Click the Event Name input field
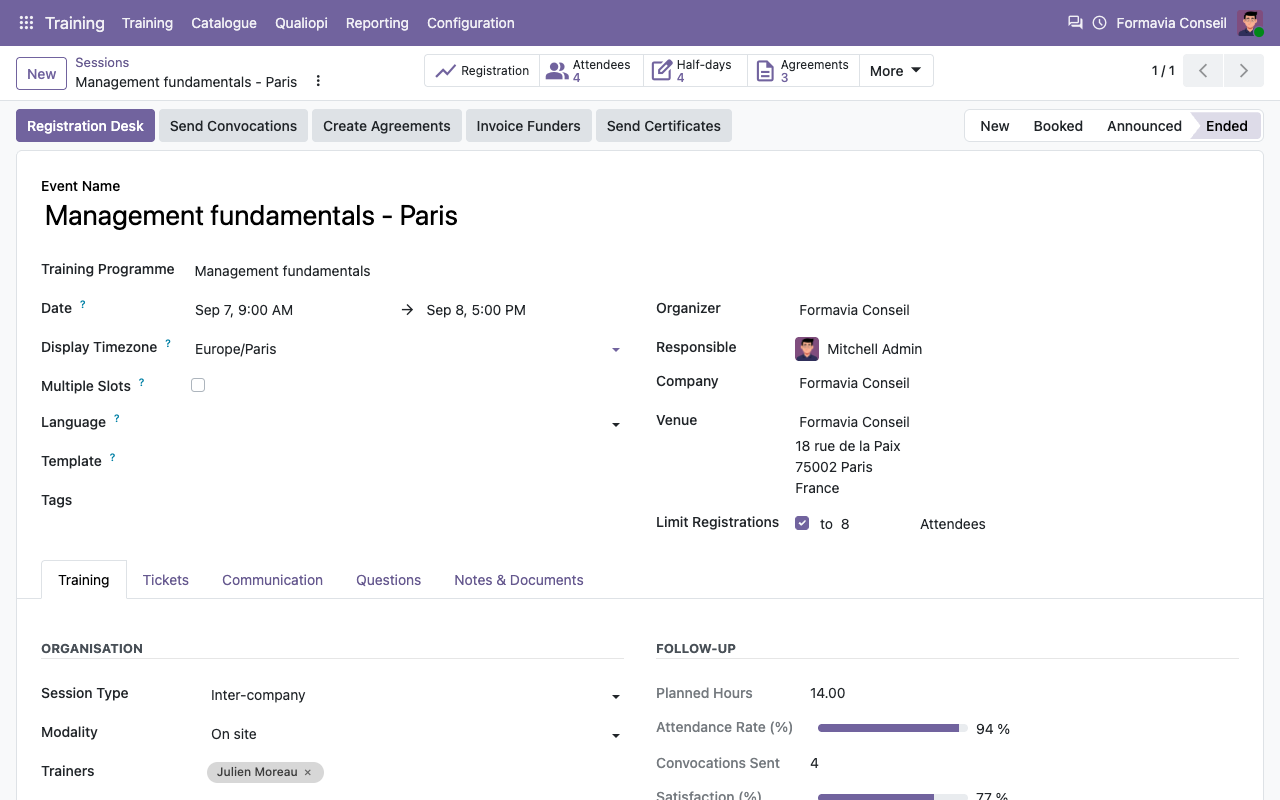This screenshot has height=800, width=1280. (x=640, y=216)
